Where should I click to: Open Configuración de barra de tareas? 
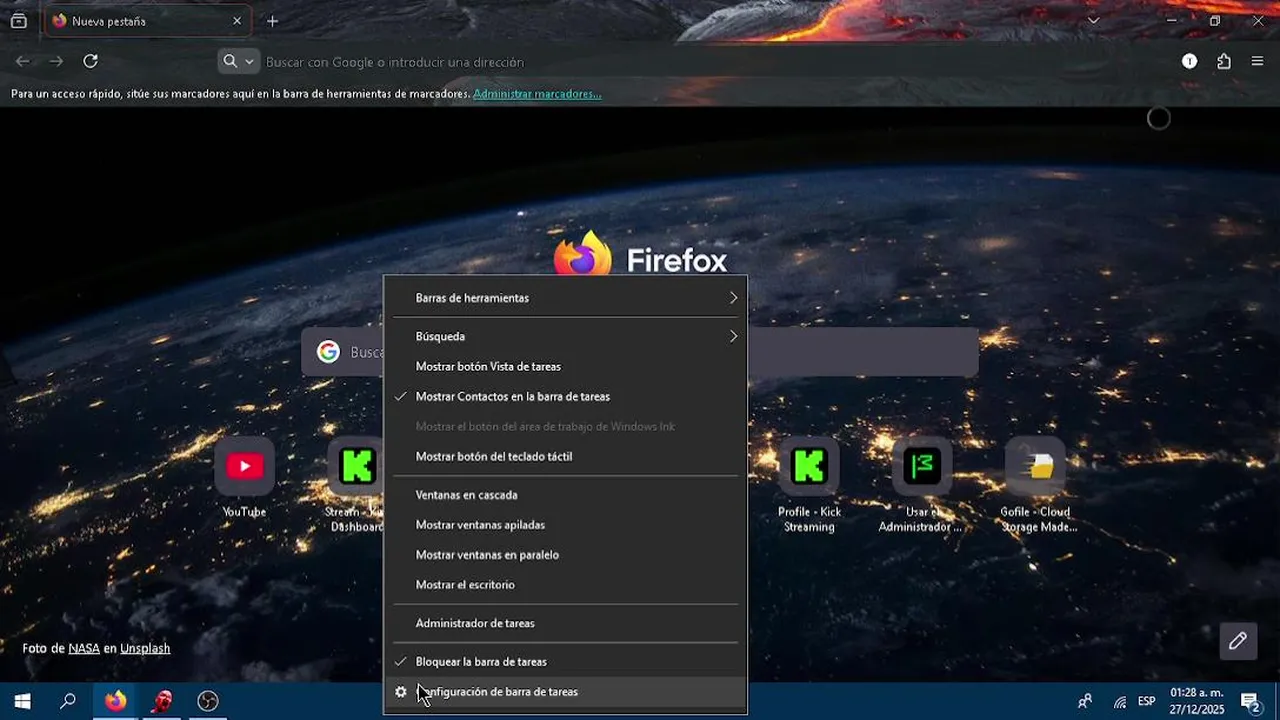click(565, 691)
